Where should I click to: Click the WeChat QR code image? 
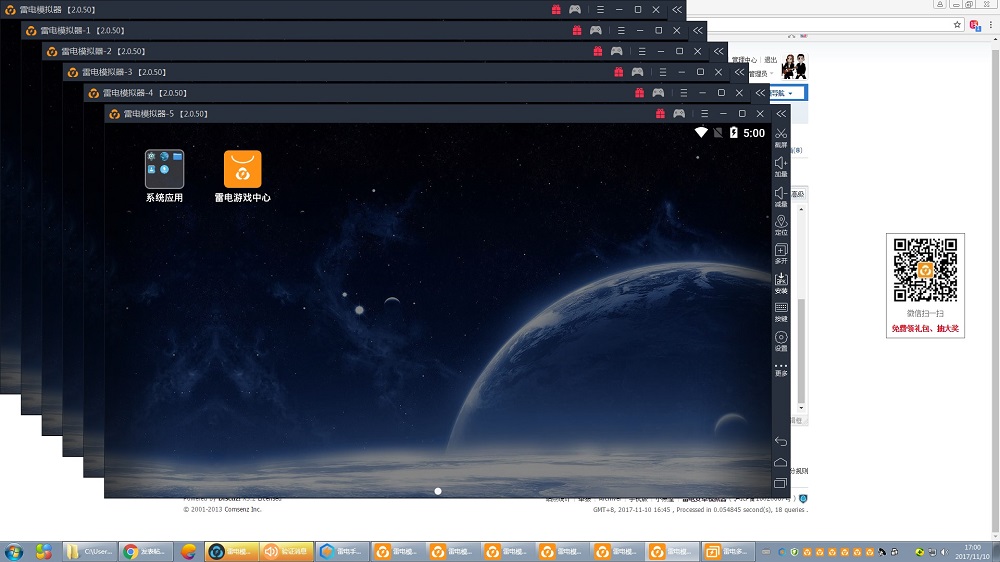coord(925,270)
